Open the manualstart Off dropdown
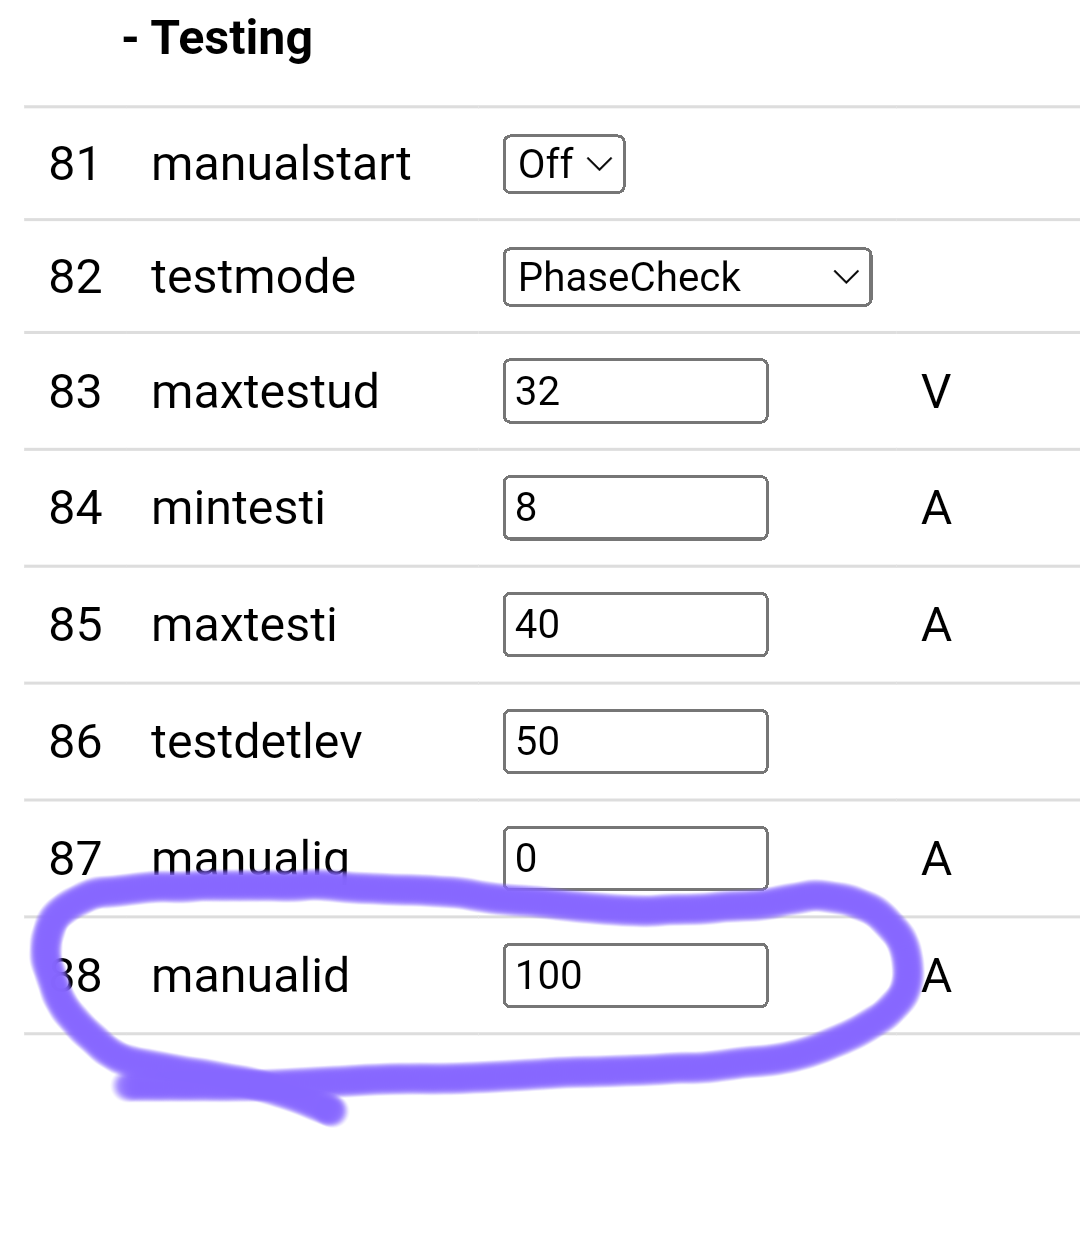The width and height of the screenshot is (1080, 1248). coord(564,164)
